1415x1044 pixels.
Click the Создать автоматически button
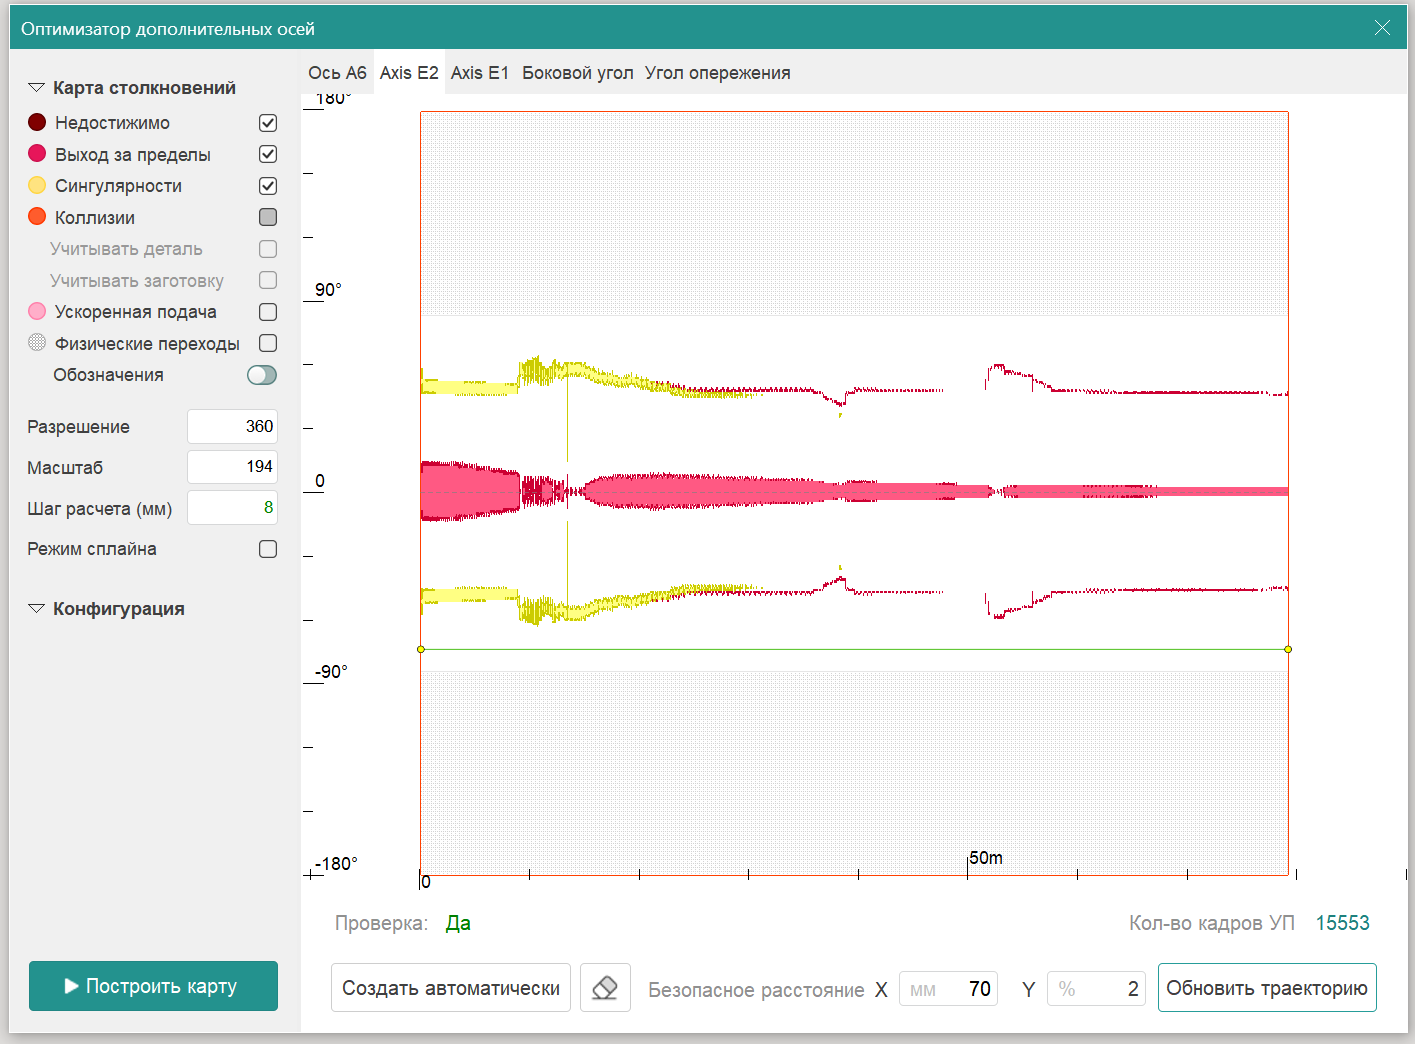[x=451, y=988]
